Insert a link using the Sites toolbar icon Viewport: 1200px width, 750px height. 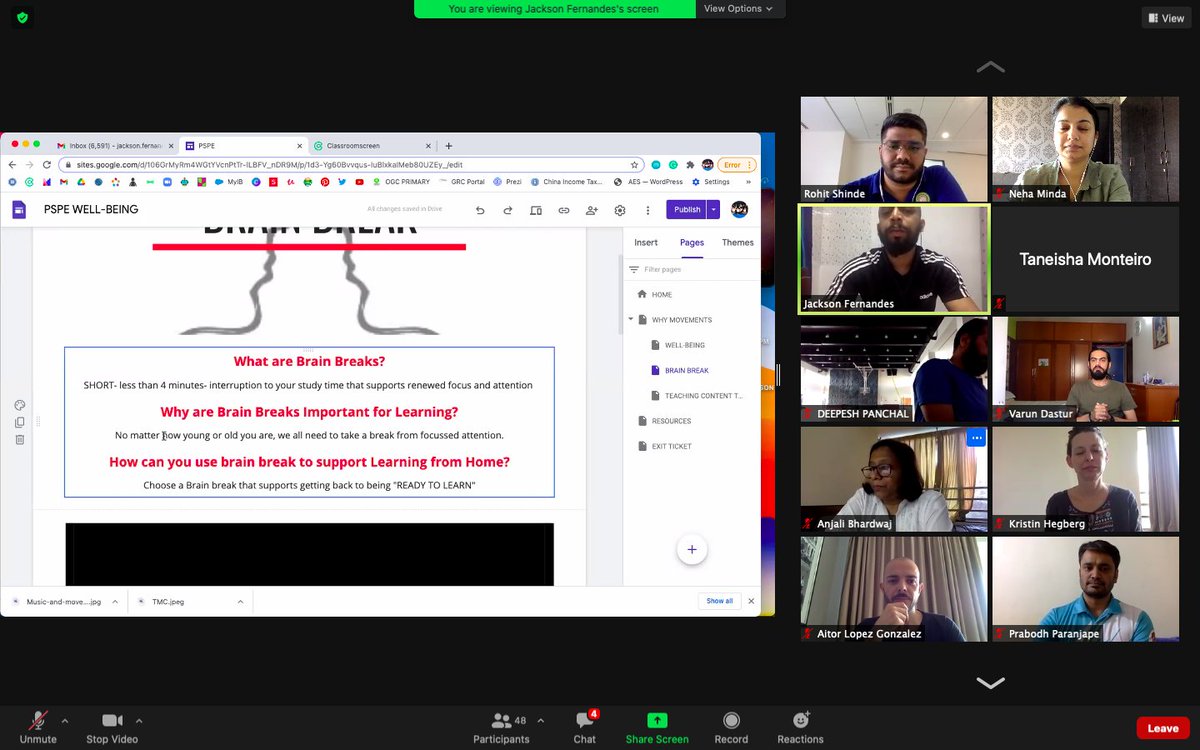tap(564, 209)
